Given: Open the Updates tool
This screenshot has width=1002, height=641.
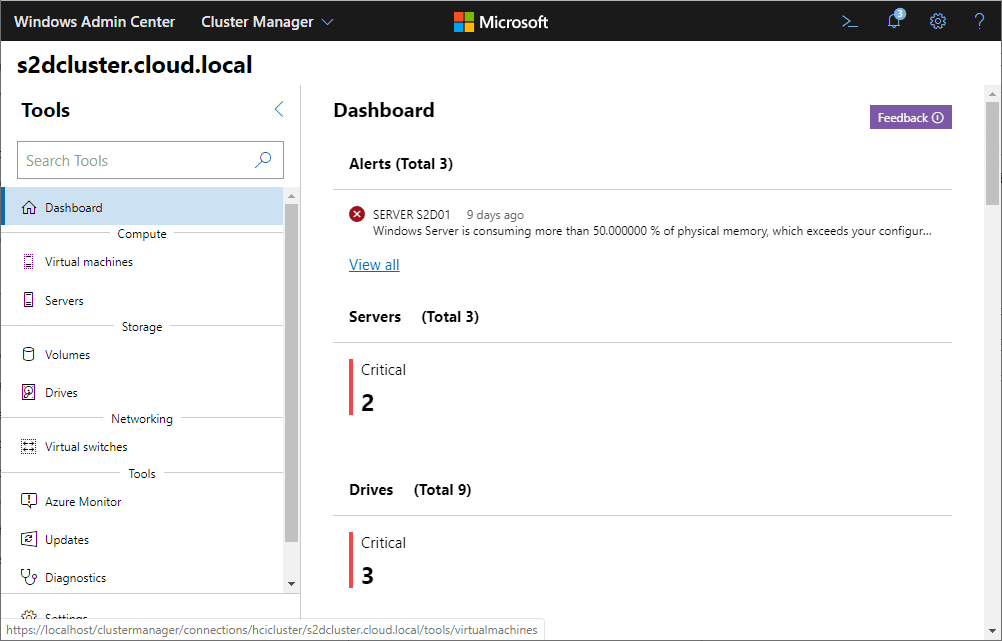Looking at the screenshot, I should [x=67, y=540].
